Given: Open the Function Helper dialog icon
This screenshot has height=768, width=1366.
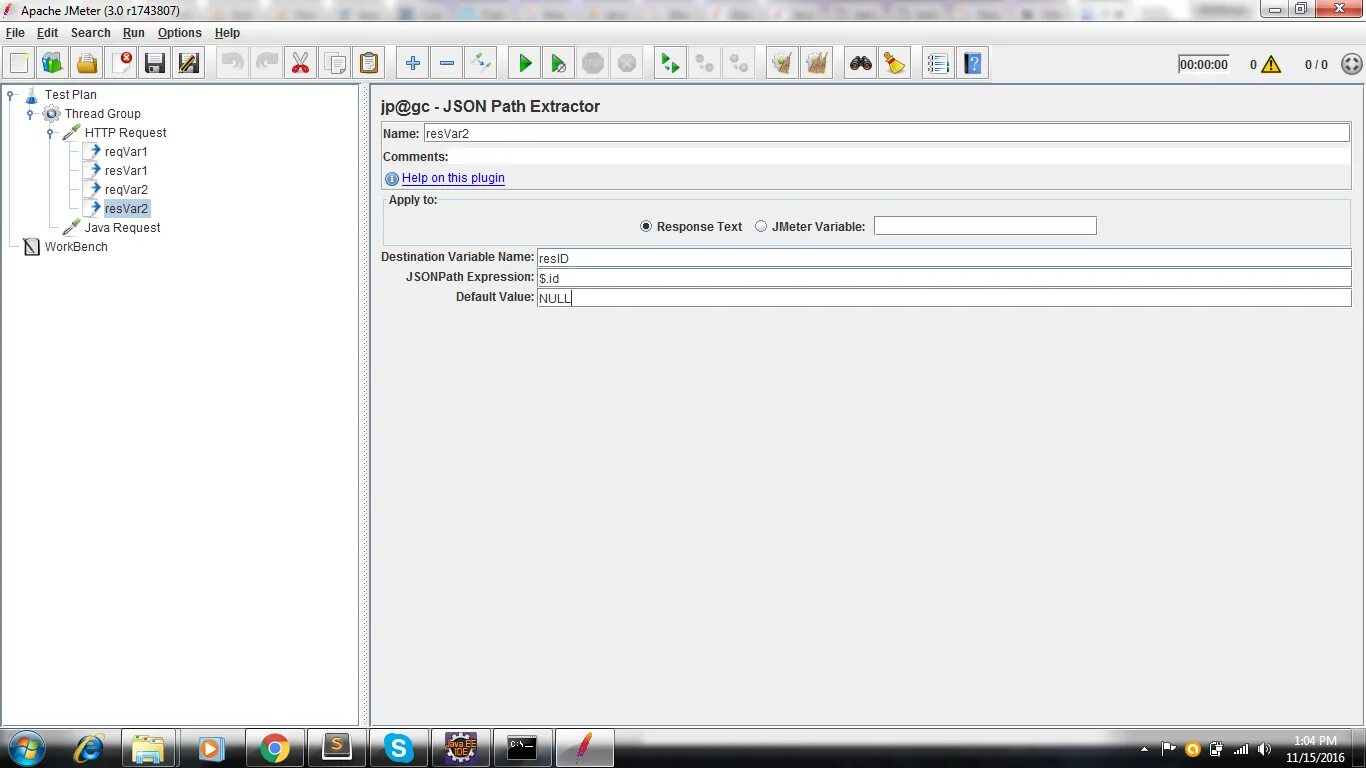Looking at the screenshot, I should click(x=939, y=64).
